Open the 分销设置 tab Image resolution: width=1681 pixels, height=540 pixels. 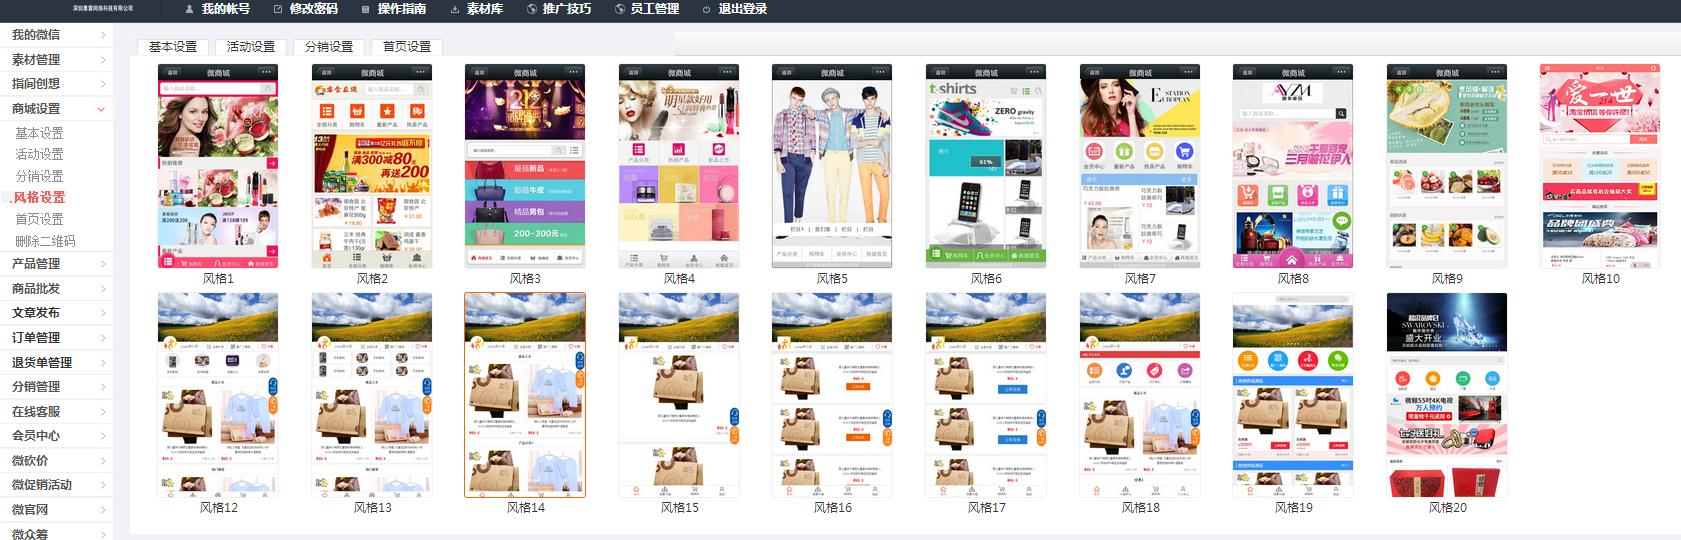[329, 47]
